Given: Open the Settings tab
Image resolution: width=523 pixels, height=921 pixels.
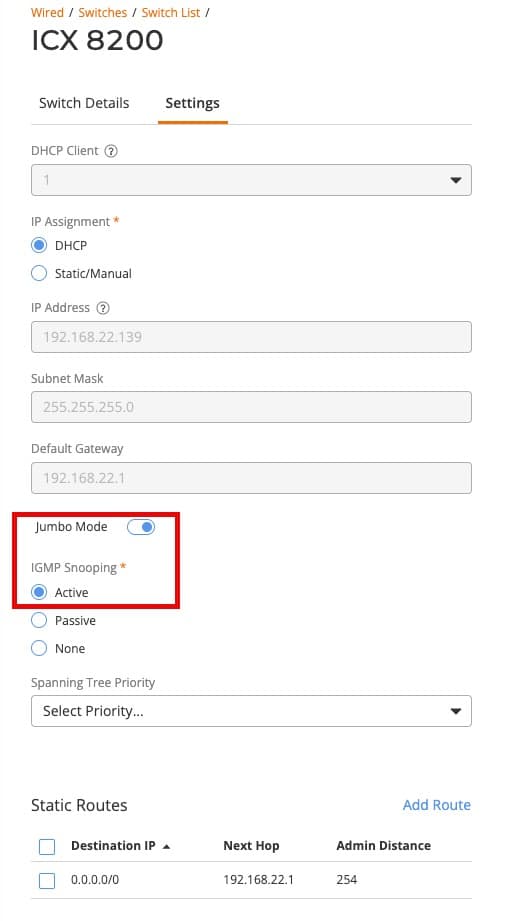Looking at the screenshot, I should pyautogui.click(x=192, y=103).
